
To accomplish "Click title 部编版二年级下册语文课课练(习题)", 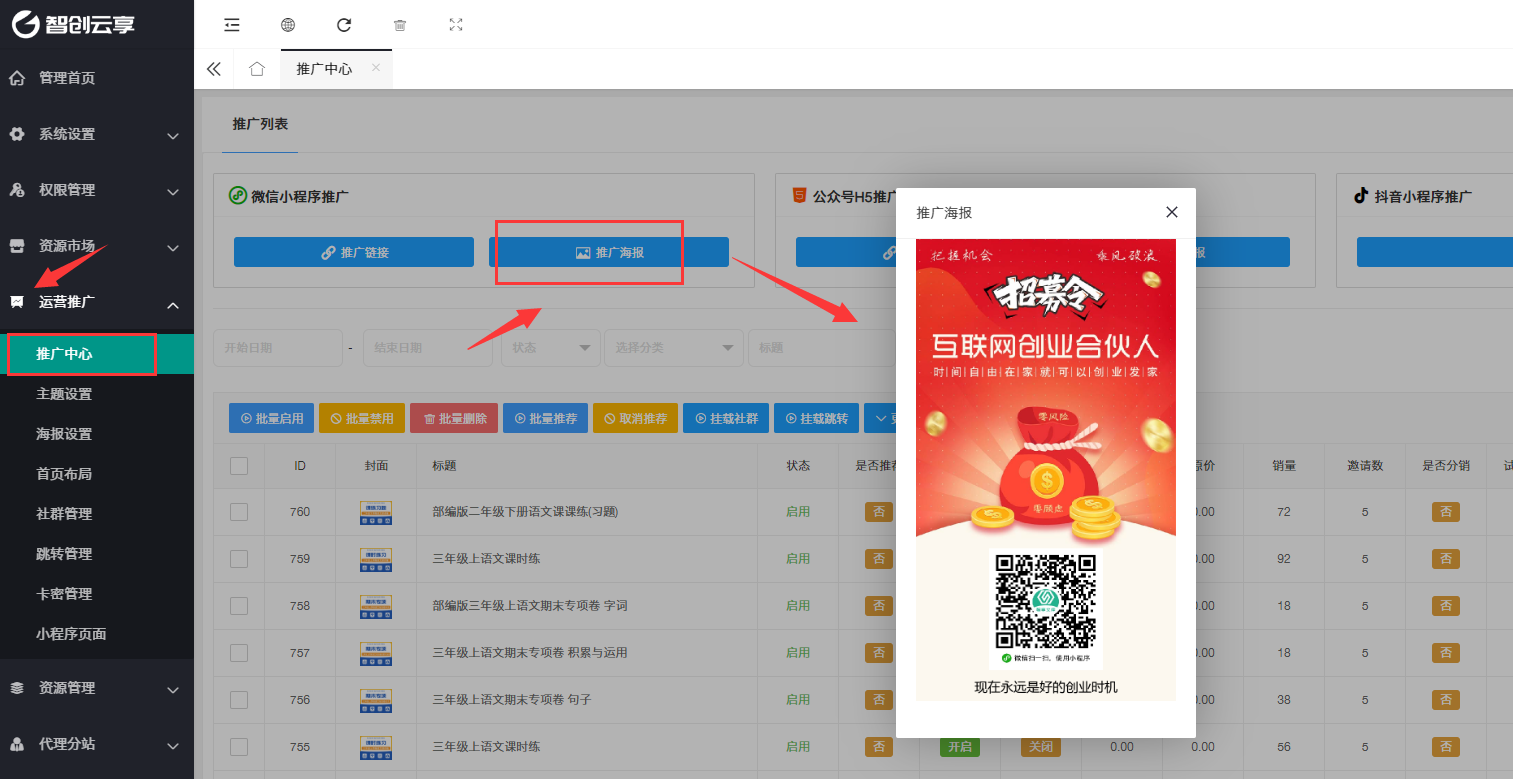I will [525, 512].
